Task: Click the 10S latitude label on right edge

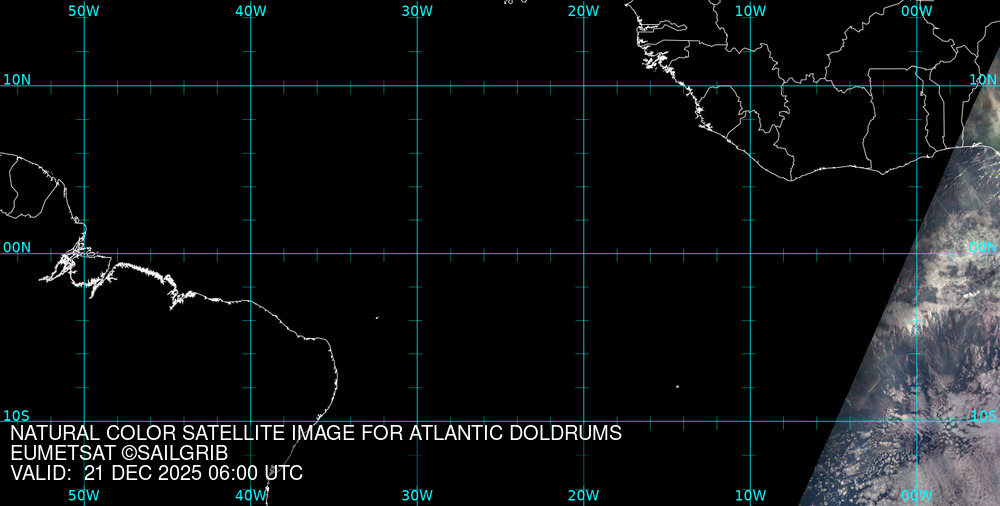Action: coord(984,415)
